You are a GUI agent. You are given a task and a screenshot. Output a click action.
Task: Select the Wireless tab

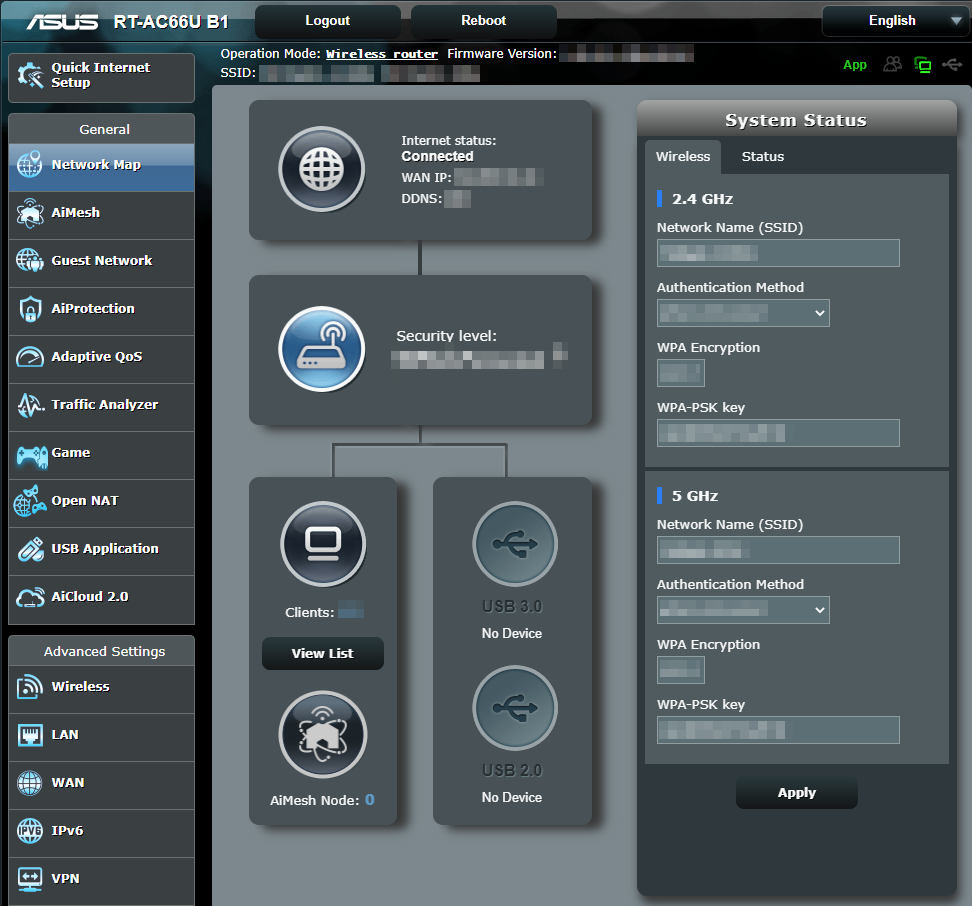pyautogui.click(x=683, y=157)
